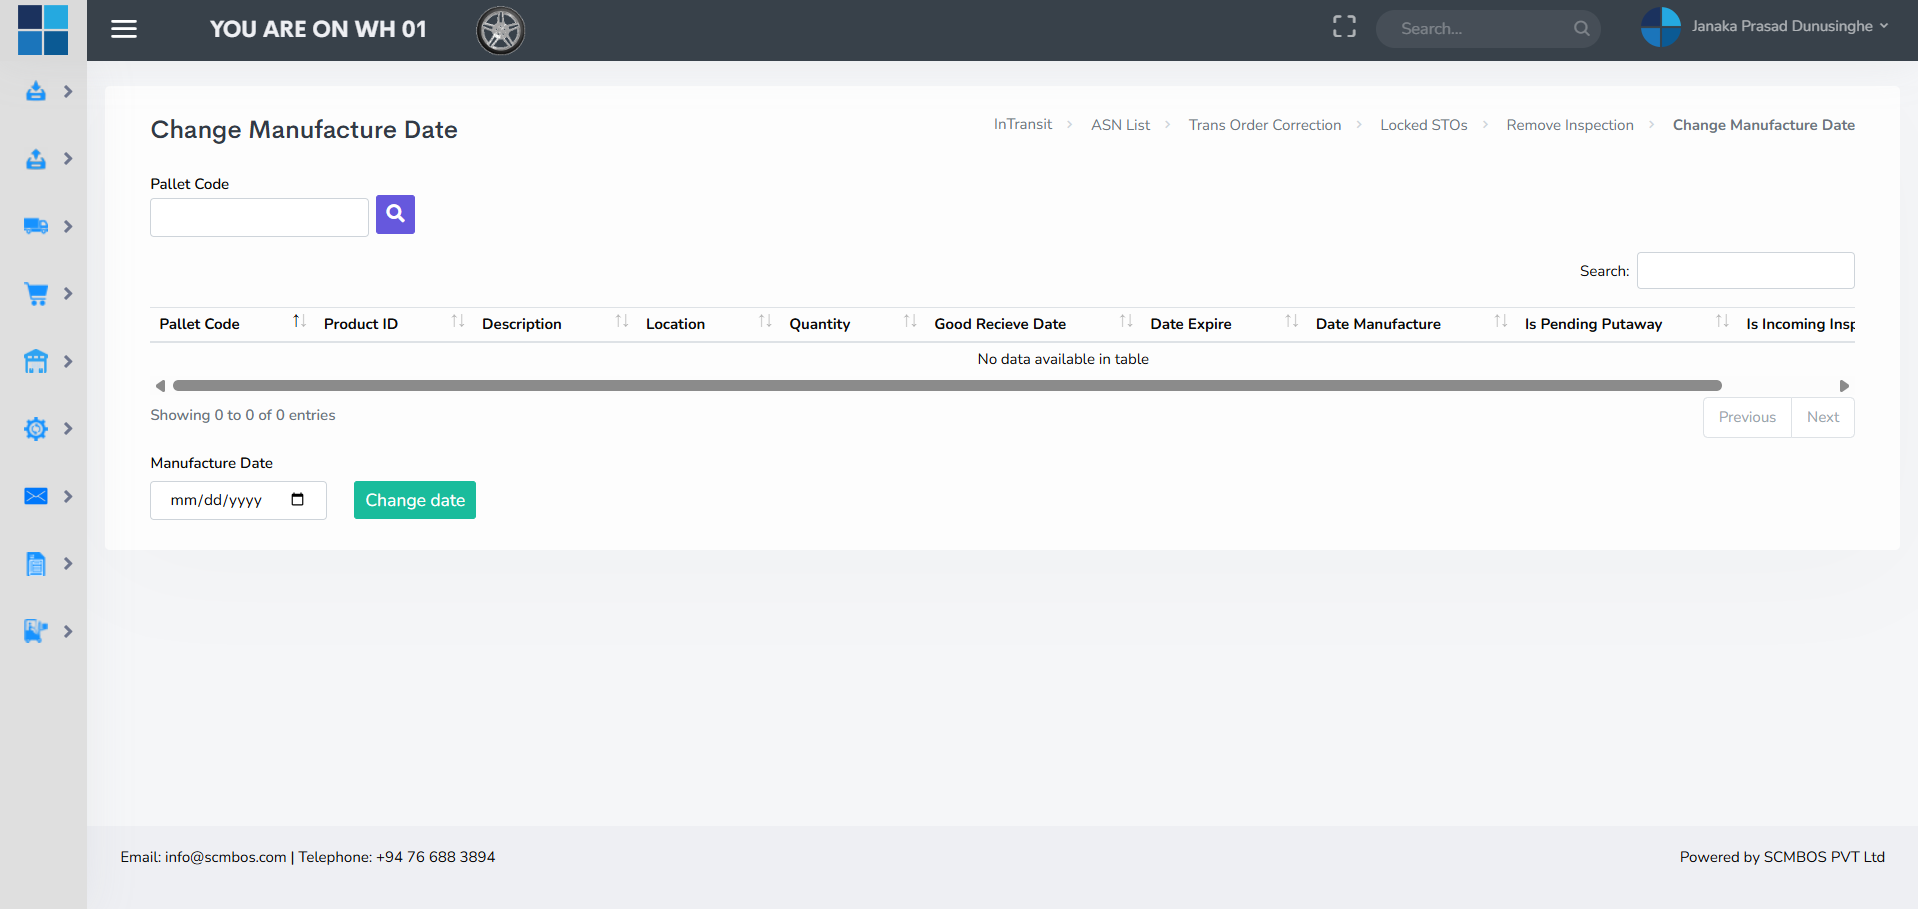Open Remove Inspection tab
The image size is (1918, 909).
(x=1569, y=125)
